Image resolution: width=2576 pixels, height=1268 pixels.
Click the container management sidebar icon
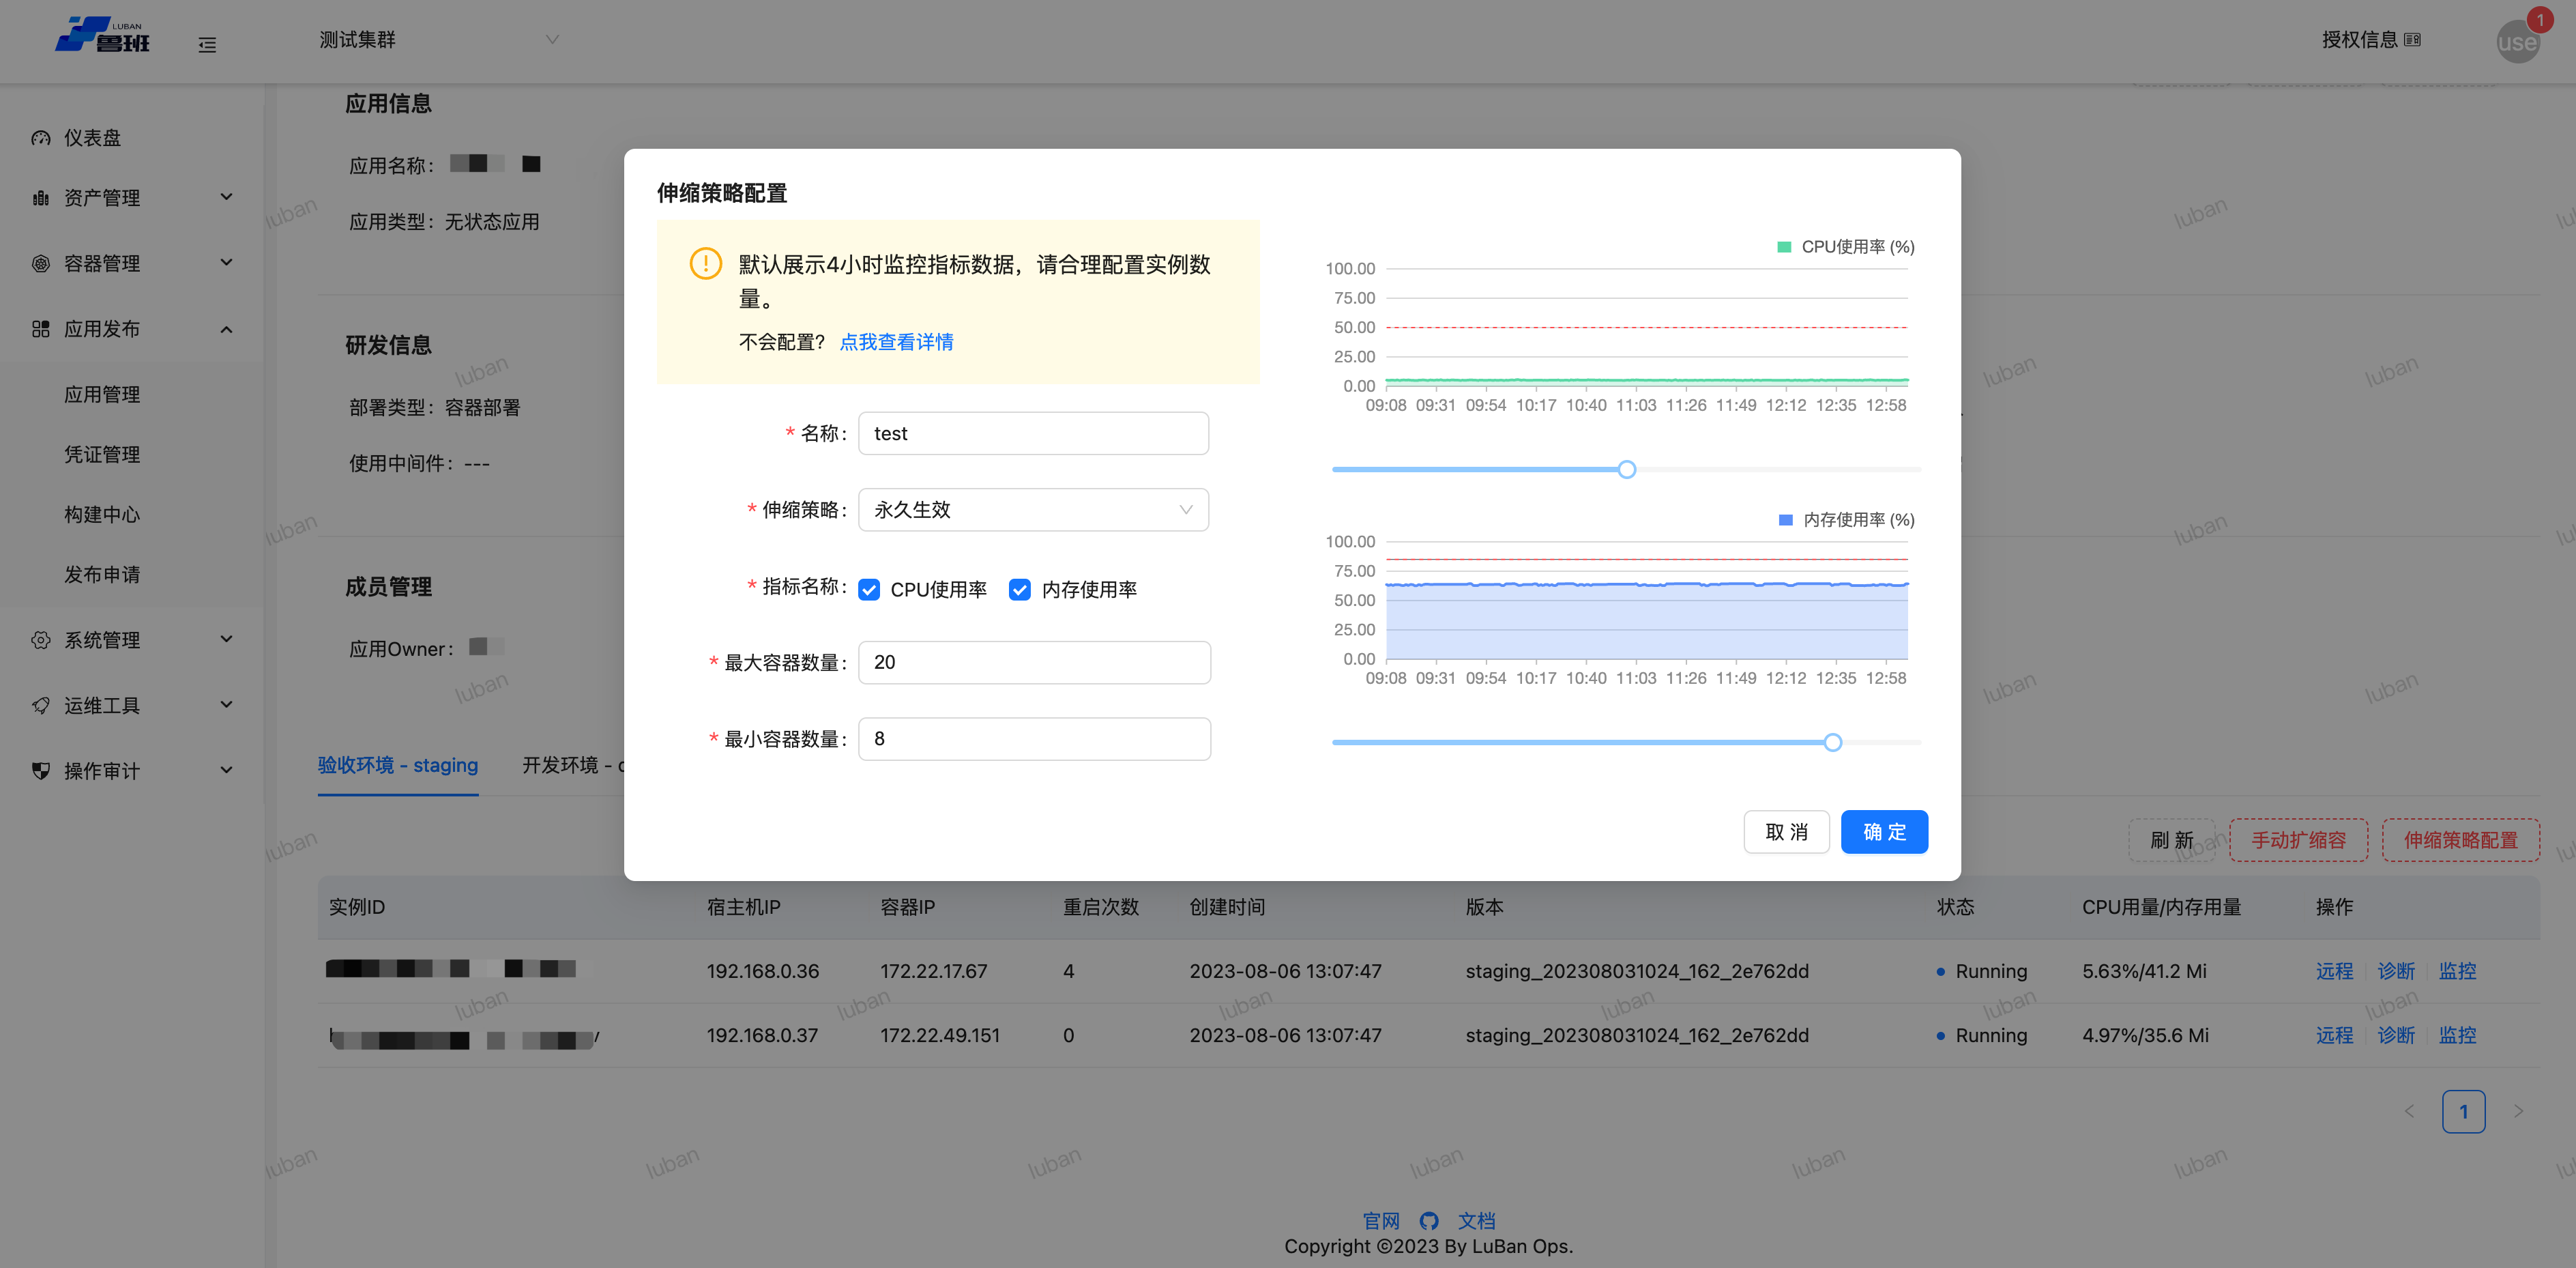(x=40, y=263)
